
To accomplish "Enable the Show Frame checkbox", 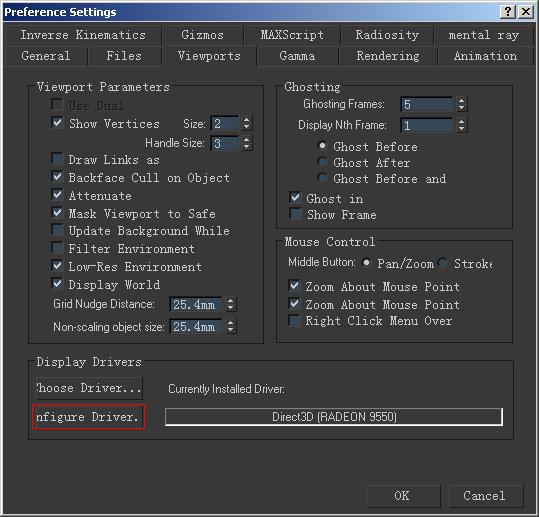I will coord(295,213).
